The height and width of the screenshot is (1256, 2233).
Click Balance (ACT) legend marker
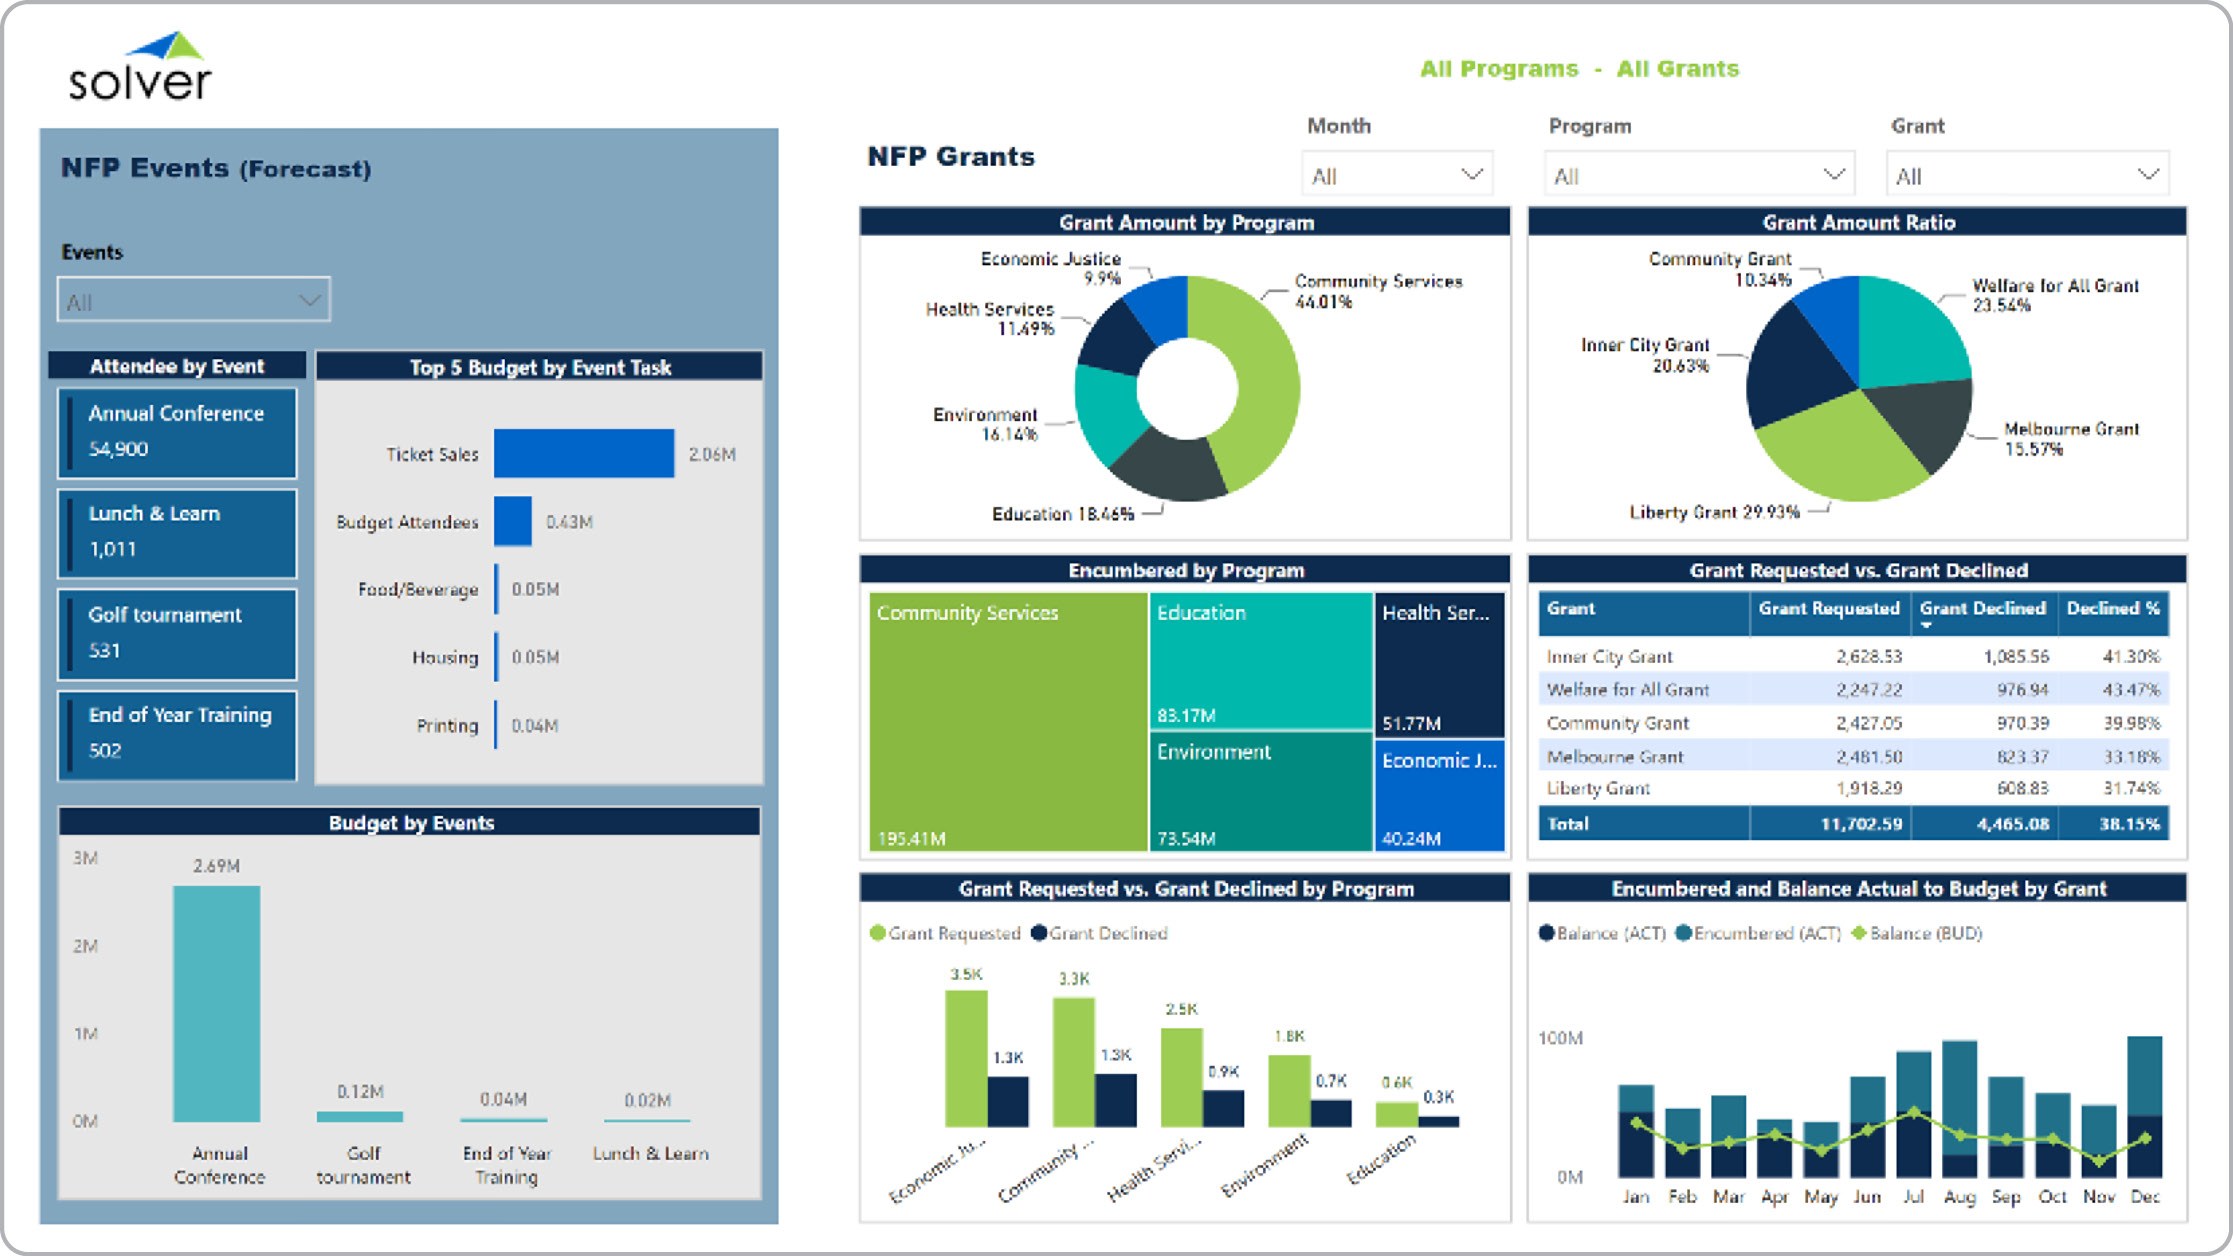(1546, 933)
